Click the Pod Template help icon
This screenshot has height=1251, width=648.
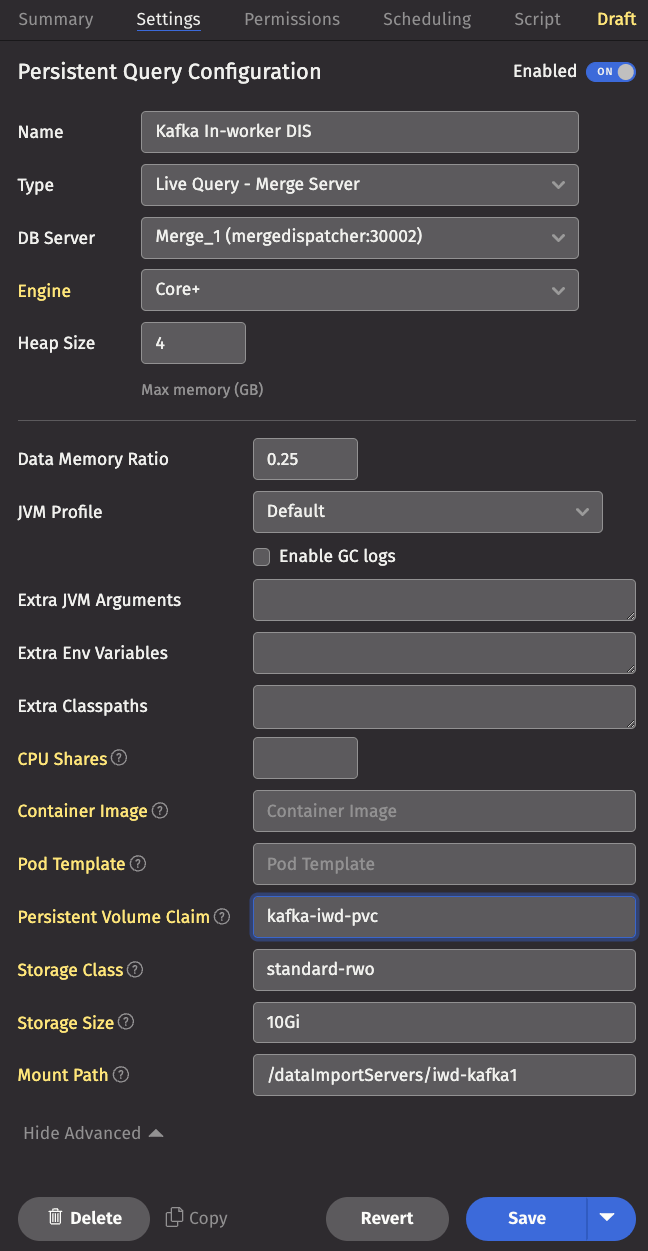[138, 864]
